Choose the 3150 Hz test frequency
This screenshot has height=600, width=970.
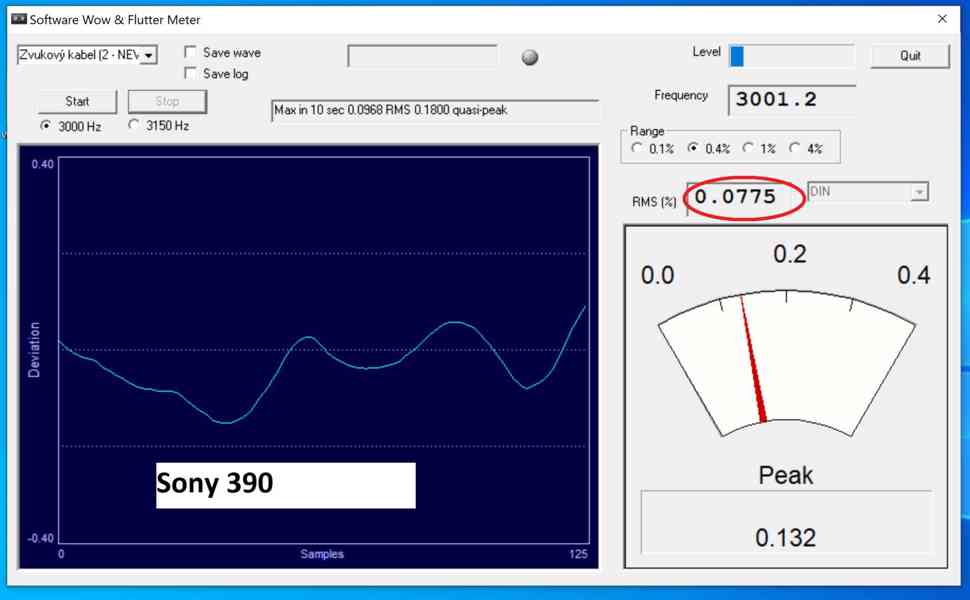pyautogui.click(x=134, y=126)
